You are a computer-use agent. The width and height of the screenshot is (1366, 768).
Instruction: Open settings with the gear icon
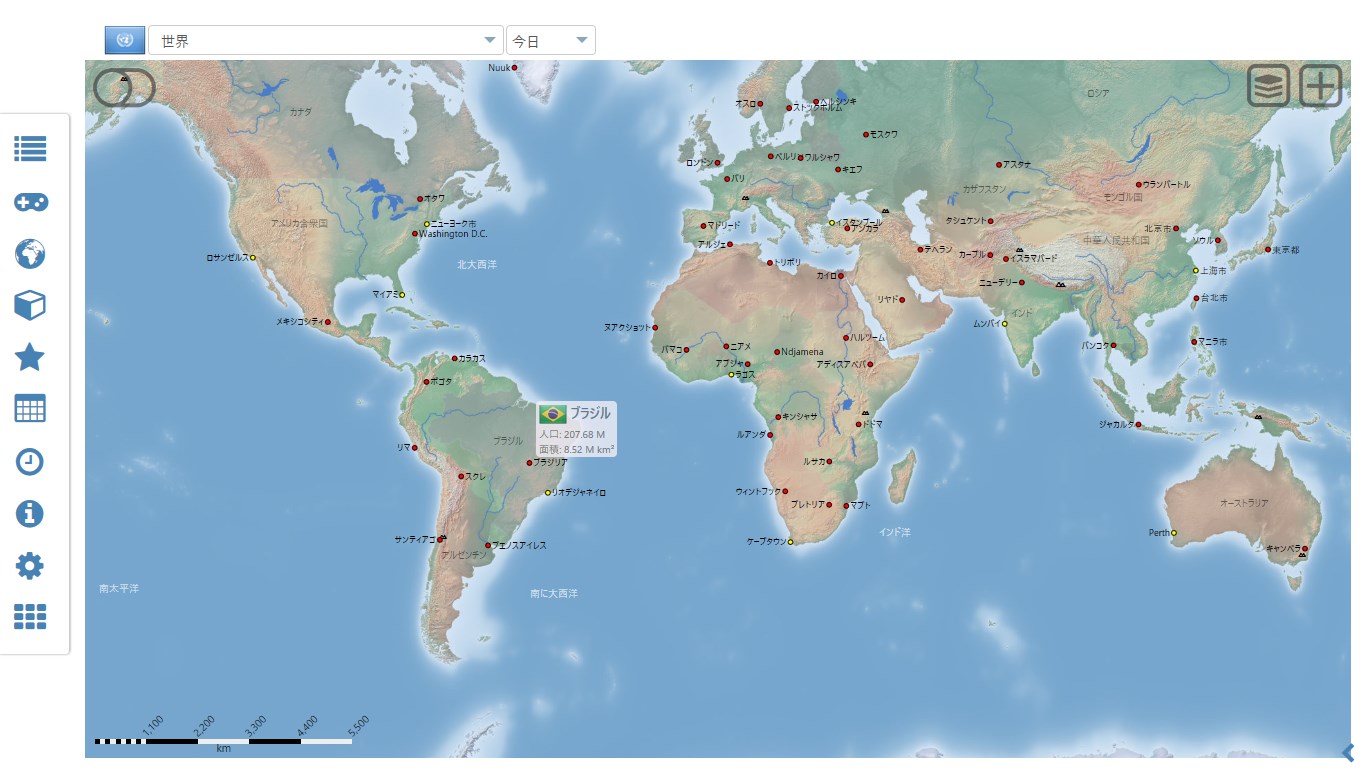(30, 565)
